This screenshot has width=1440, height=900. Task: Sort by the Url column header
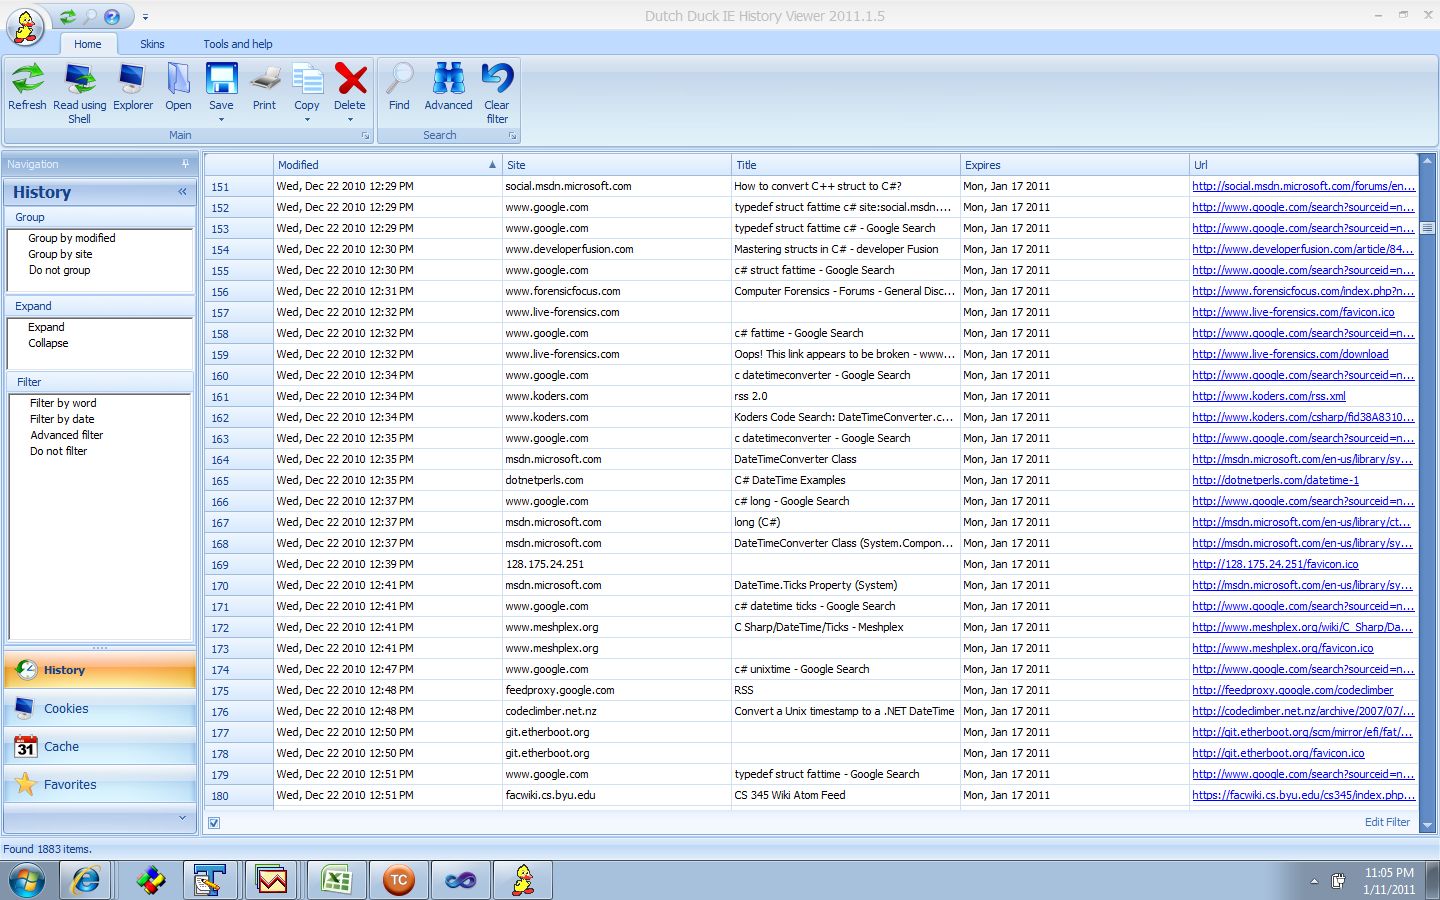pos(1303,165)
